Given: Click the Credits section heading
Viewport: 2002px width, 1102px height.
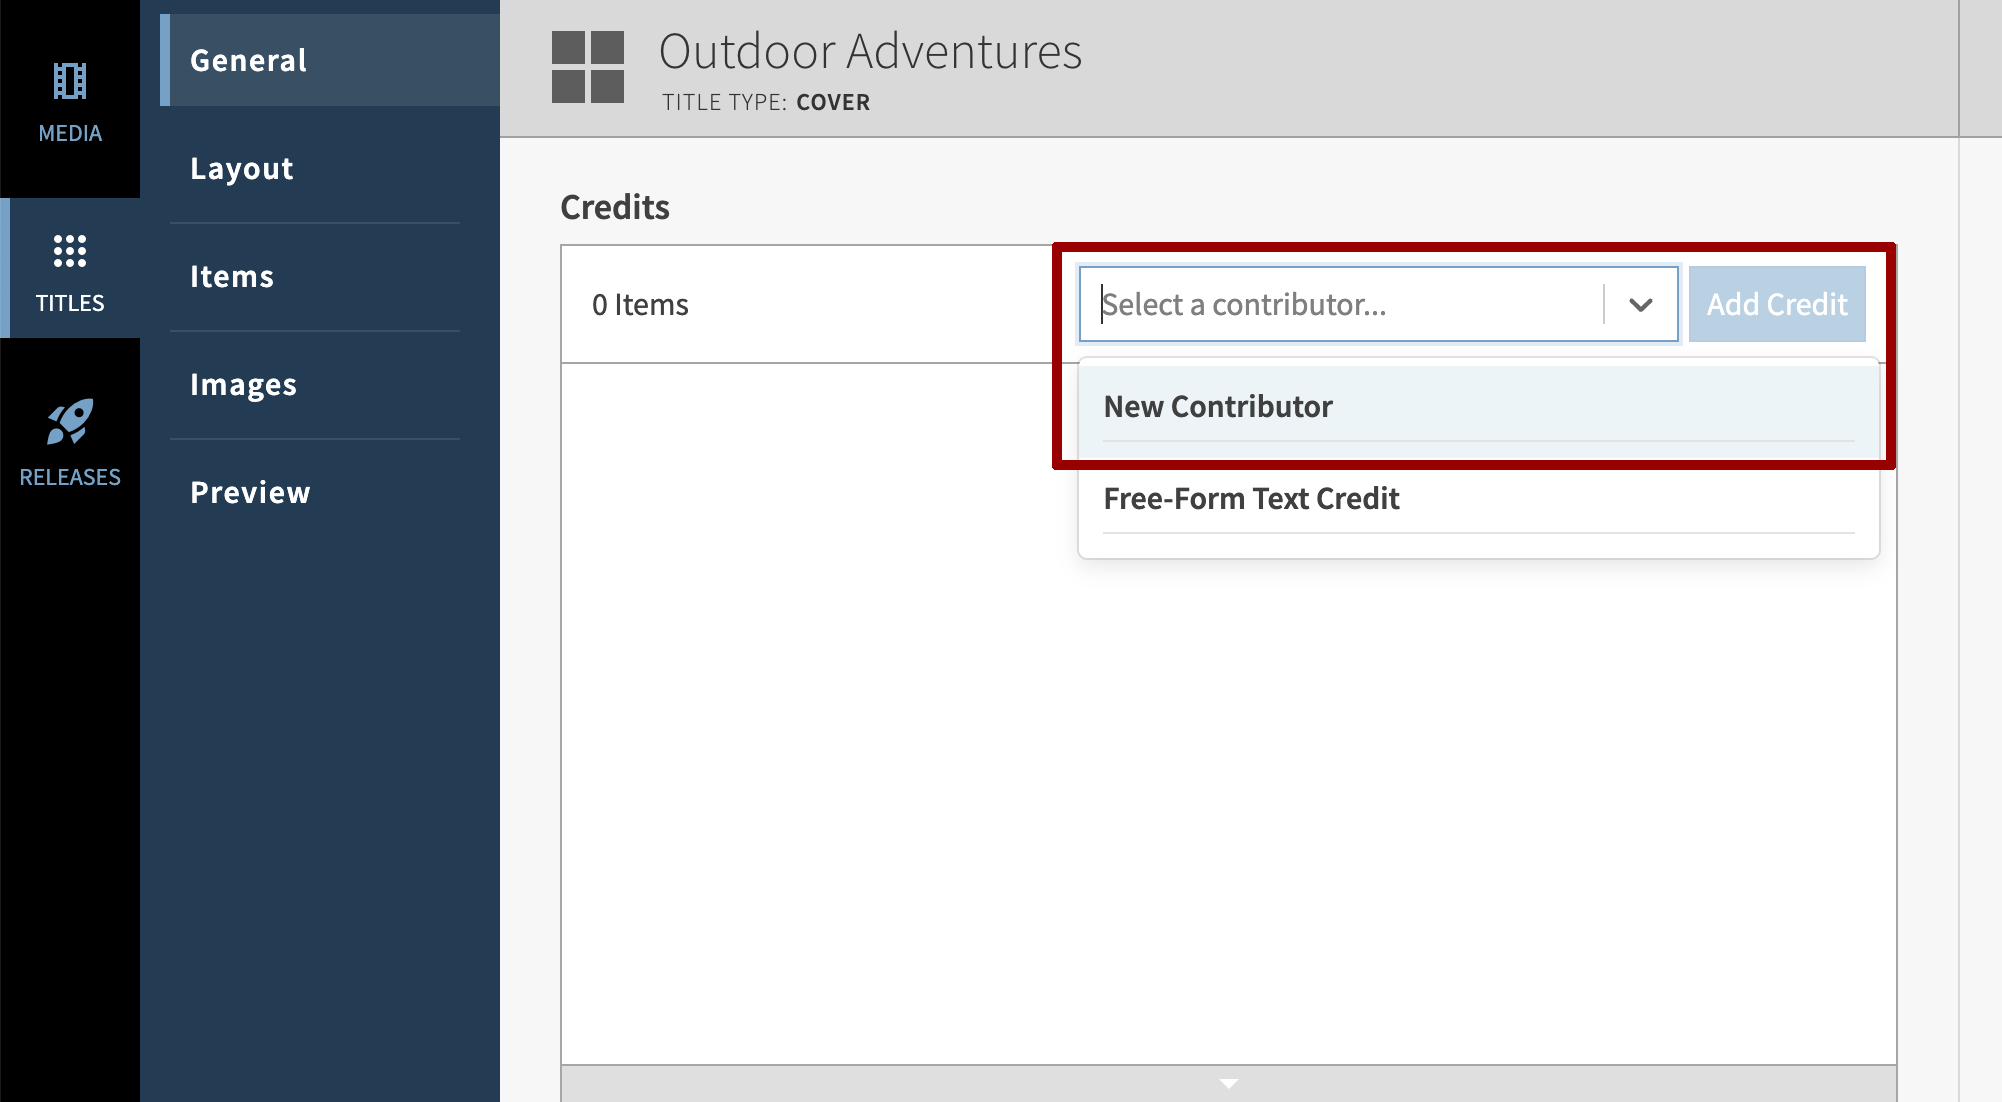Looking at the screenshot, I should (x=615, y=206).
